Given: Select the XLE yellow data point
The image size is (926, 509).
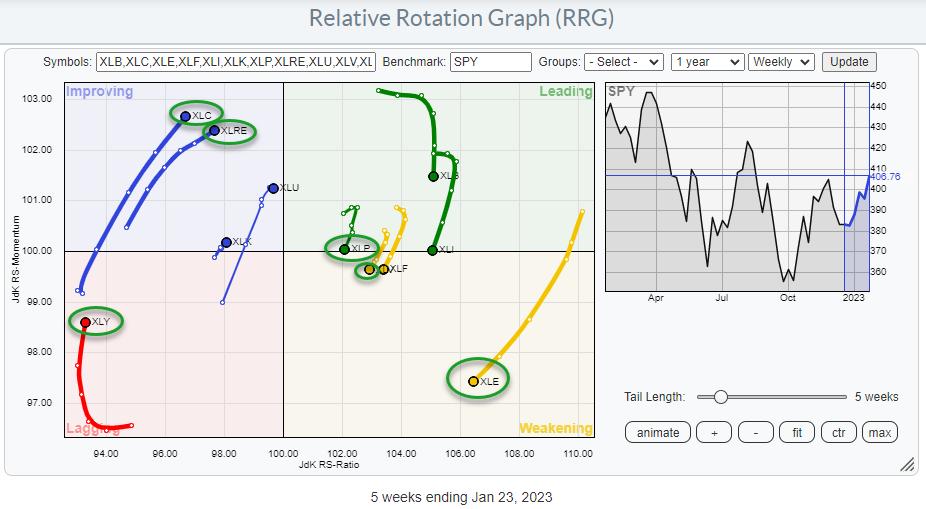Looking at the screenshot, I should pos(474,381).
